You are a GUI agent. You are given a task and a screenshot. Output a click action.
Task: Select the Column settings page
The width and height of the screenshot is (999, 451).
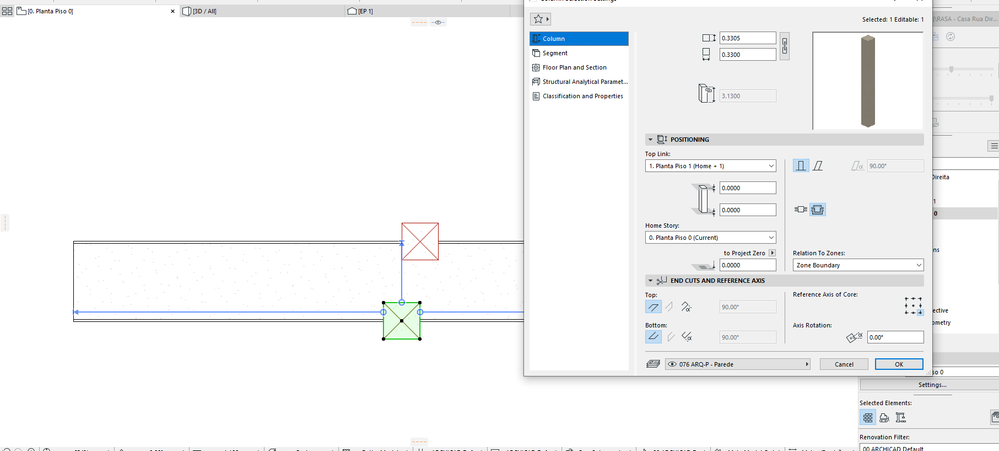tap(579, 39)
